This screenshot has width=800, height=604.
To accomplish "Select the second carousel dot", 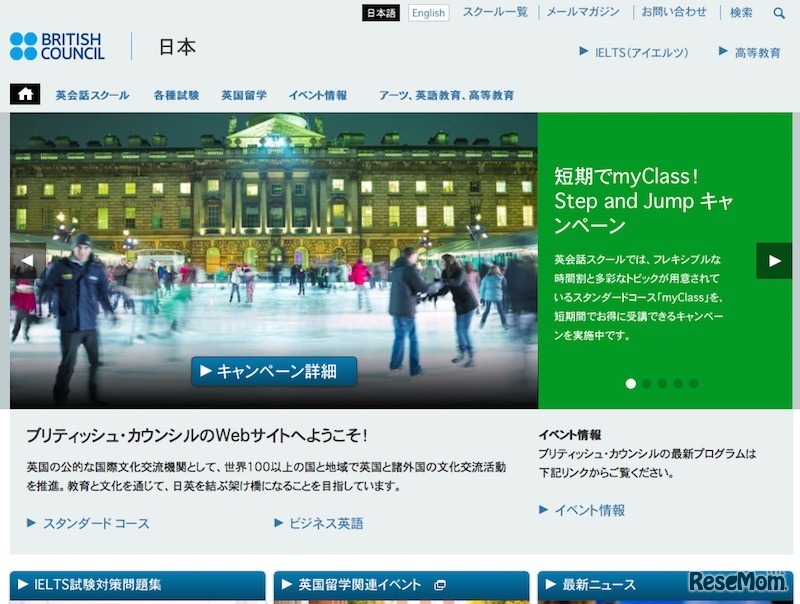I will point(644,381).
